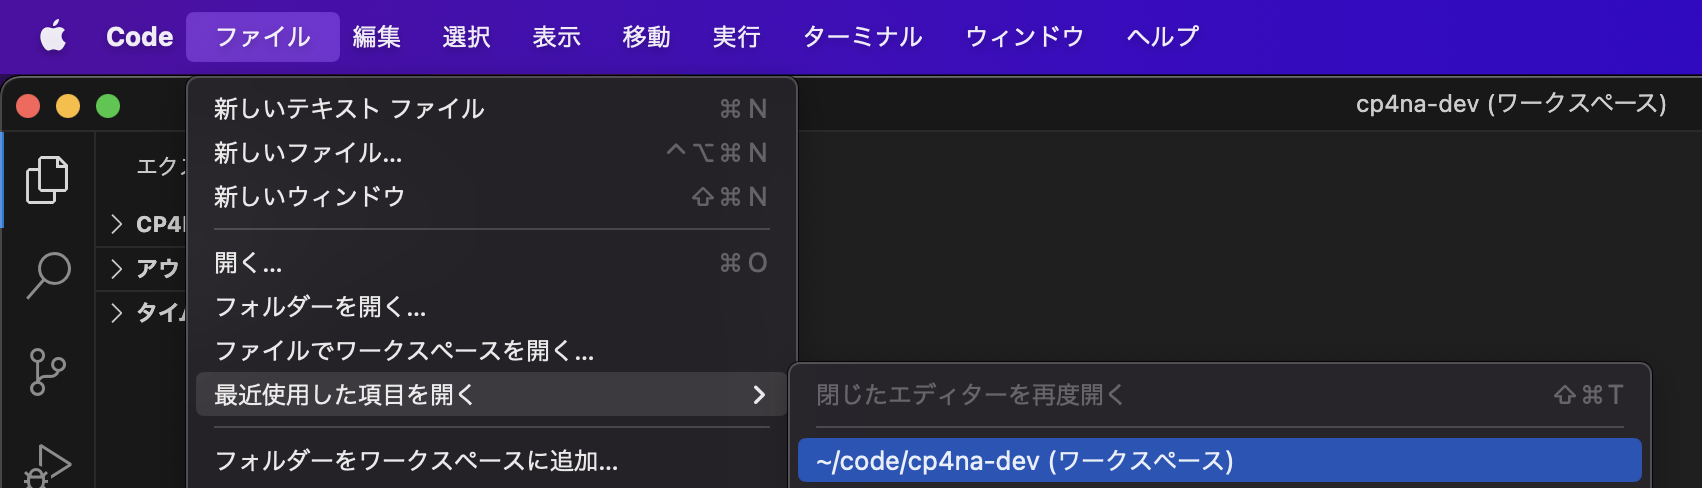Open the Source Control view icon
This screenshot has height=488, width=1702.
tap(47, 372)
